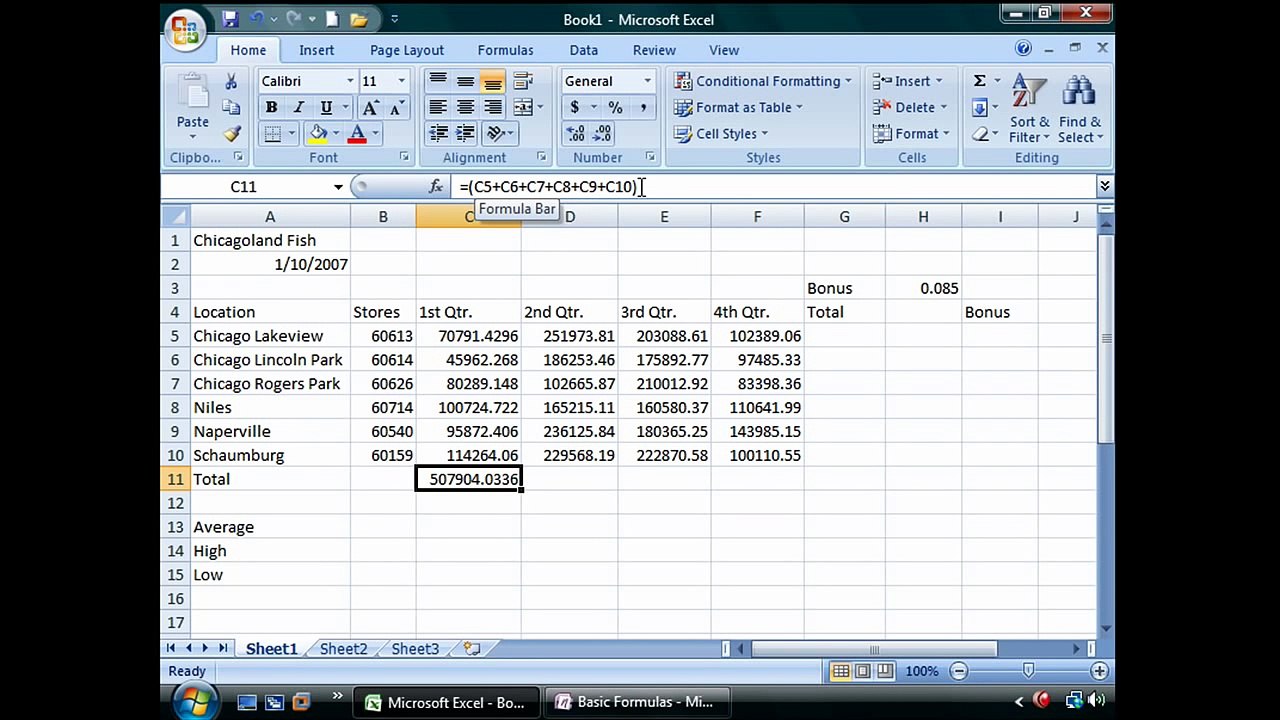Apply red font color
The height and width of the screenshot is (720, 1280).
[357, 134]
